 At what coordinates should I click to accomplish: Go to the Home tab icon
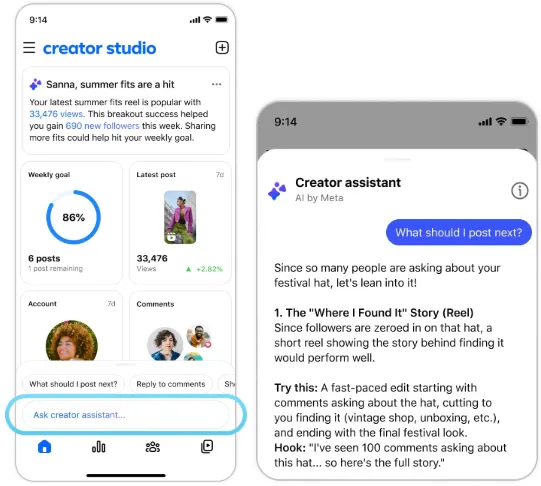[45, 447]
